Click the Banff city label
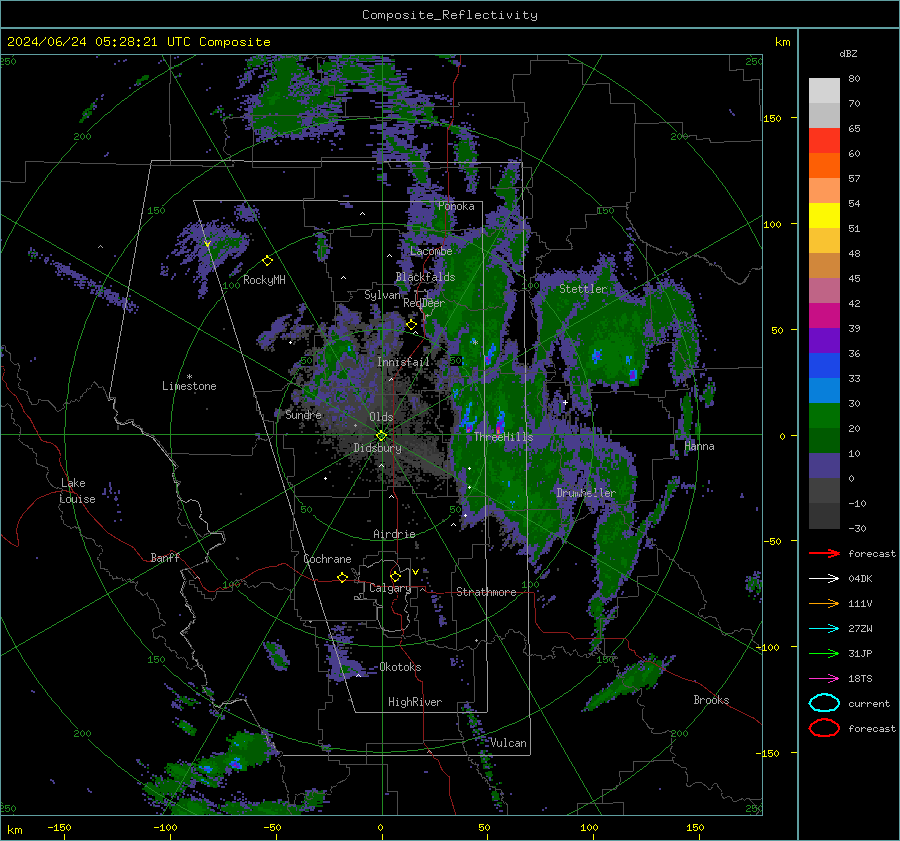This screenshot has height=841, width=900. 165,557
